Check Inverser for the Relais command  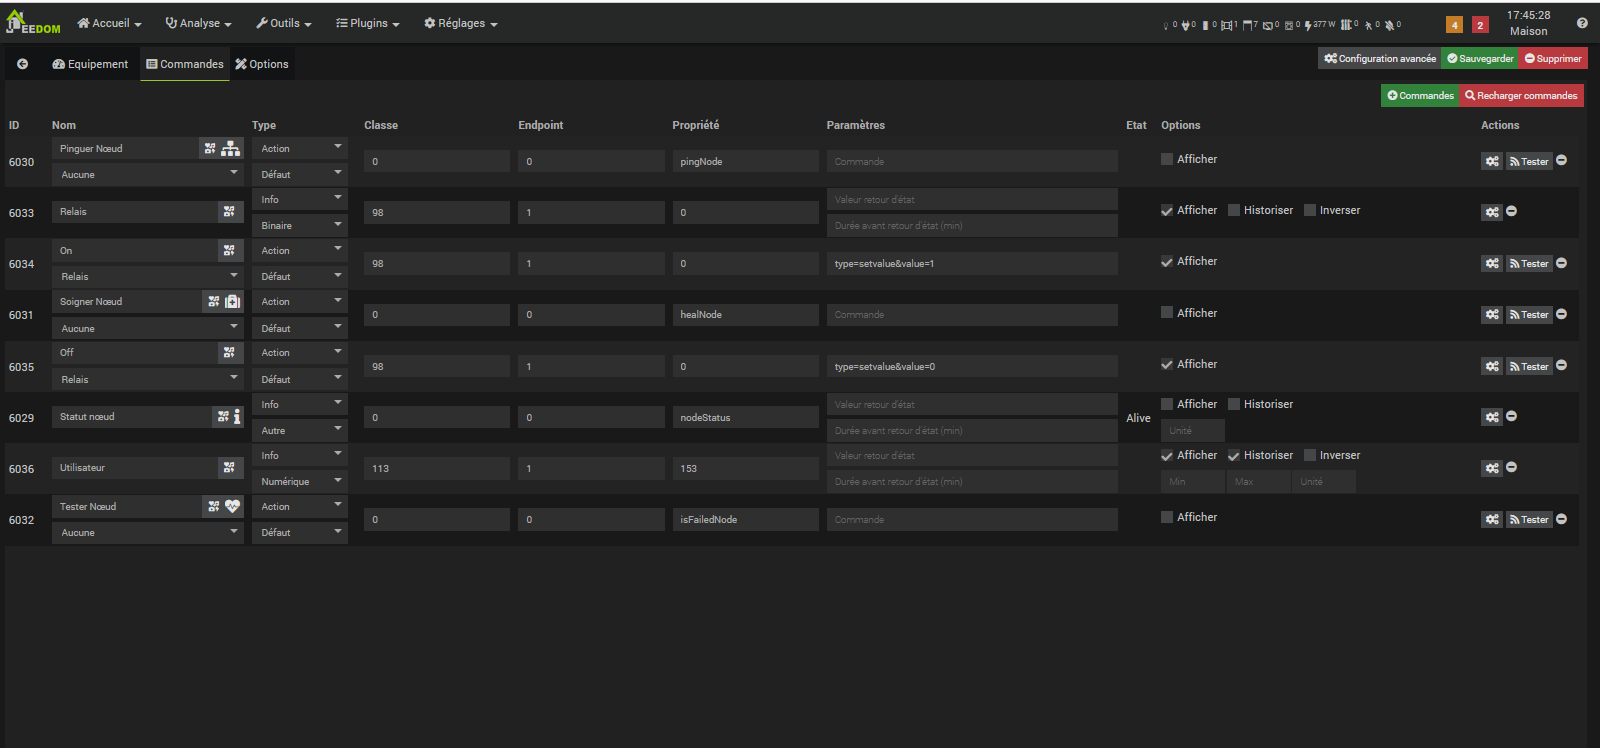pos(1310,210)
